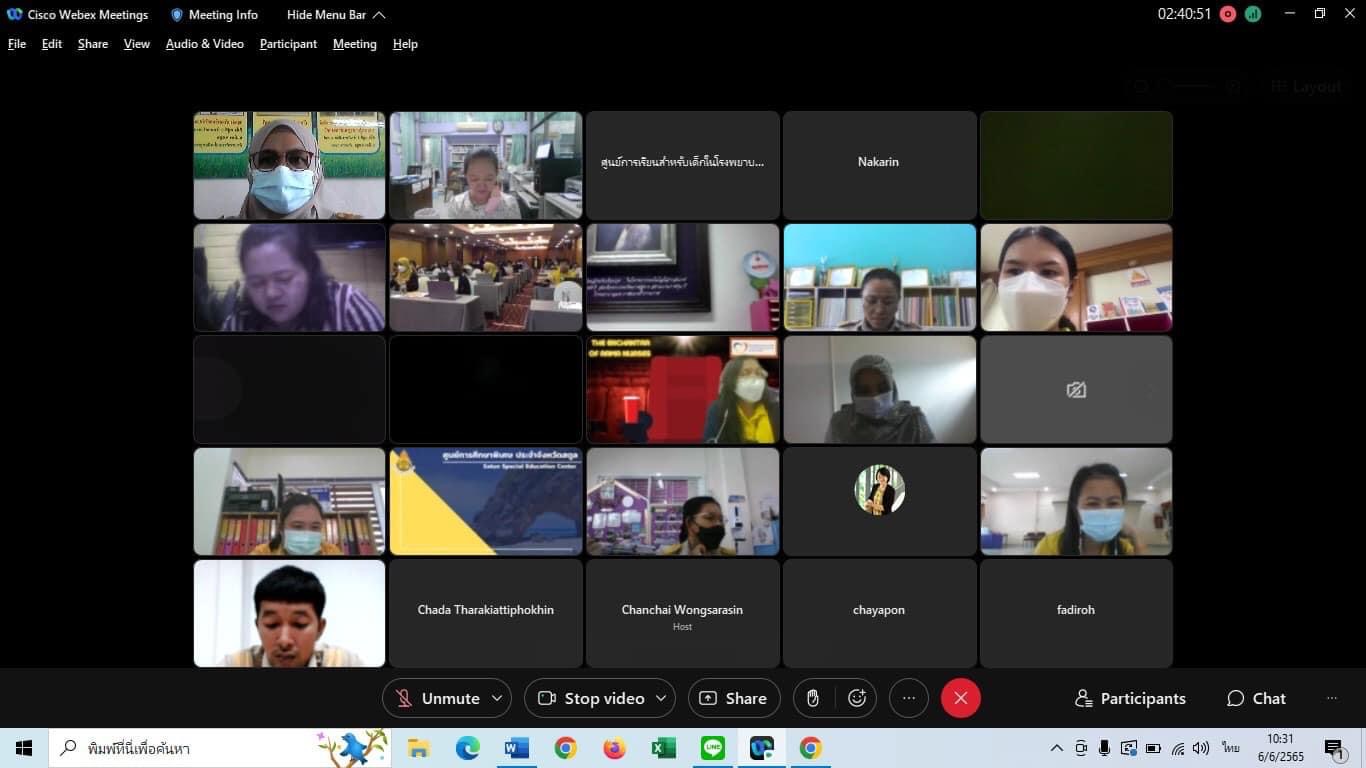1366x768 pixels.
Task: Click the red leave meeting button
Action: point(960,698)
